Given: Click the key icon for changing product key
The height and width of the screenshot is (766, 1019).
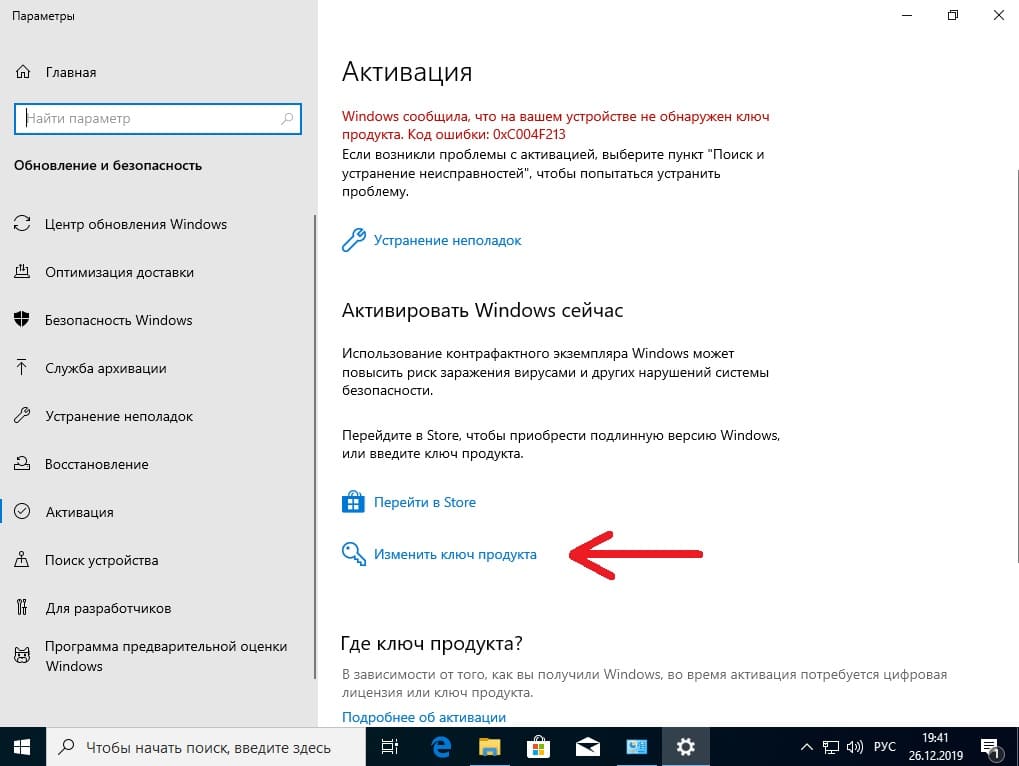Looking at the screenshot, I should pos(354,554).
